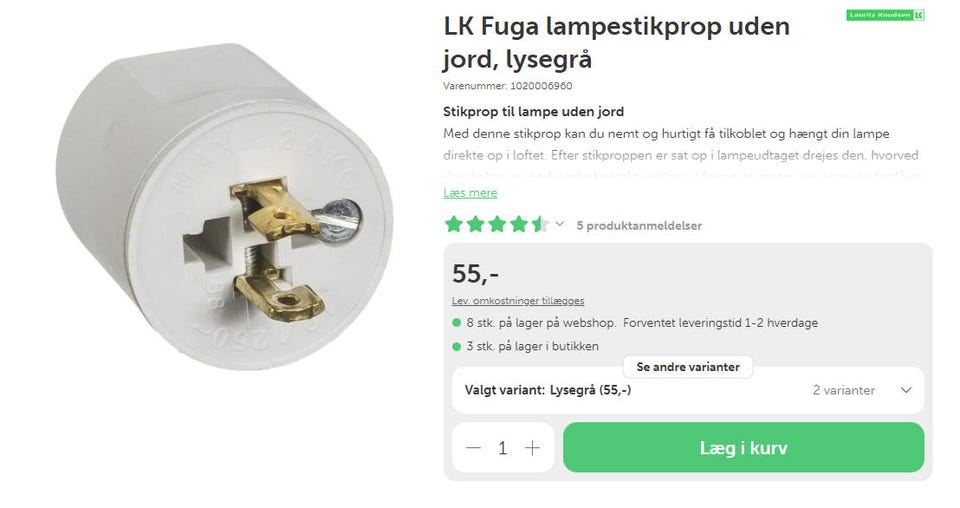960x508 pixels.
Task: Click the Lauritz Knudsen brand logo
Action: [x=885, y=15]
